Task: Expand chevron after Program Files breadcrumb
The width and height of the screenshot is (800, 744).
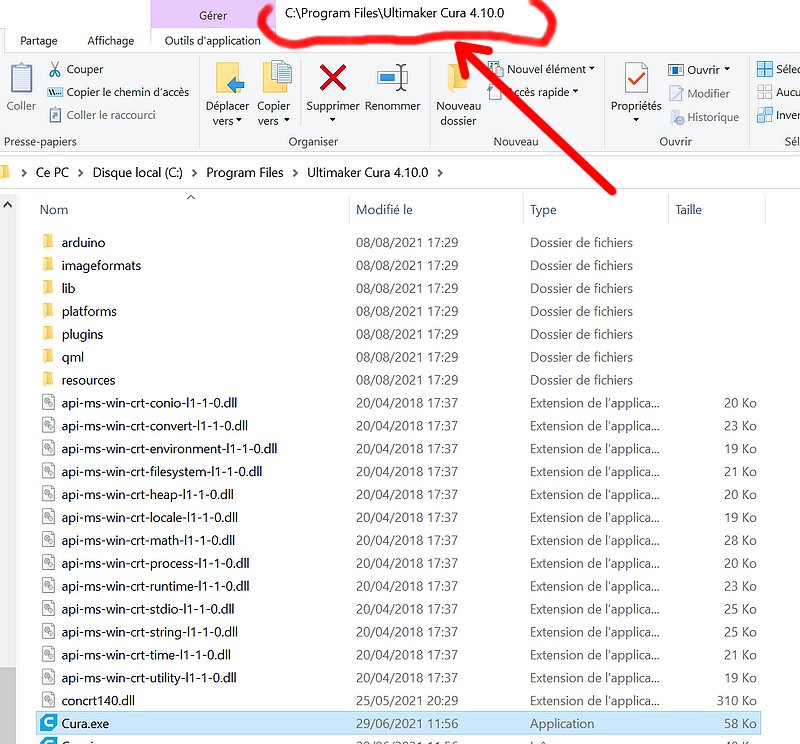Action: pyautogui.click(x=295, y=173)
